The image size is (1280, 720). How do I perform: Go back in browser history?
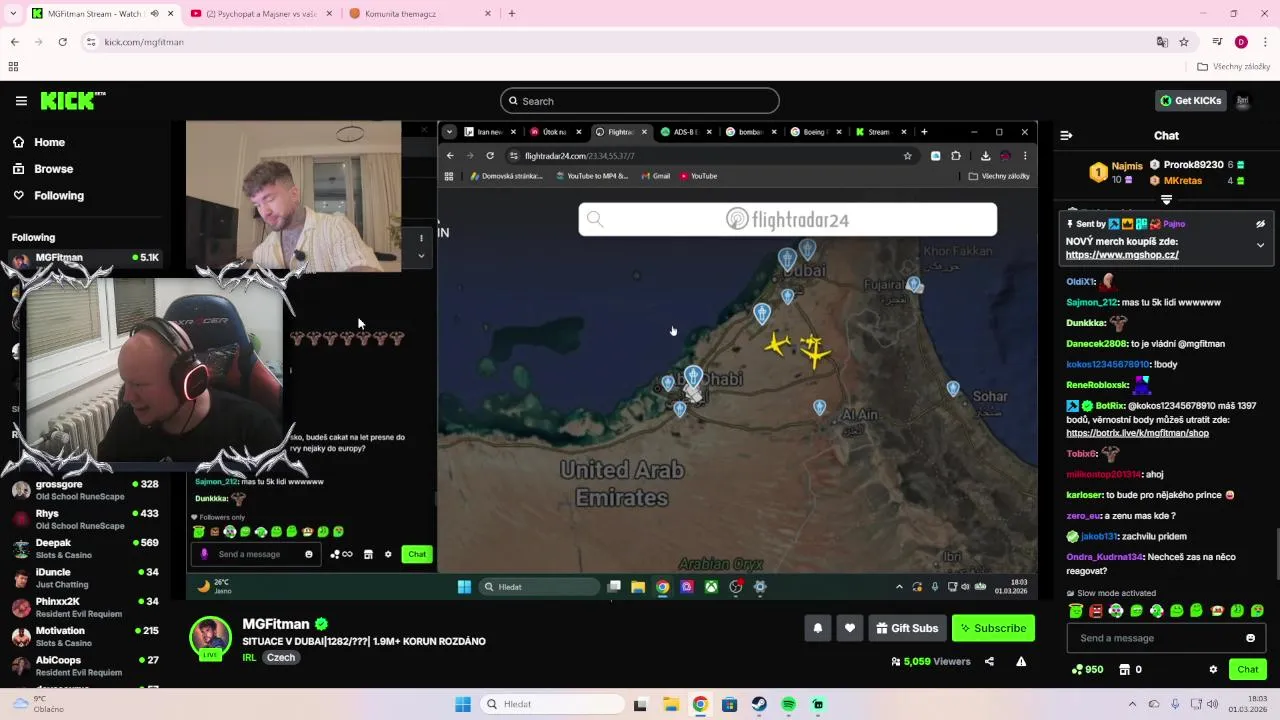pos(14,42)
